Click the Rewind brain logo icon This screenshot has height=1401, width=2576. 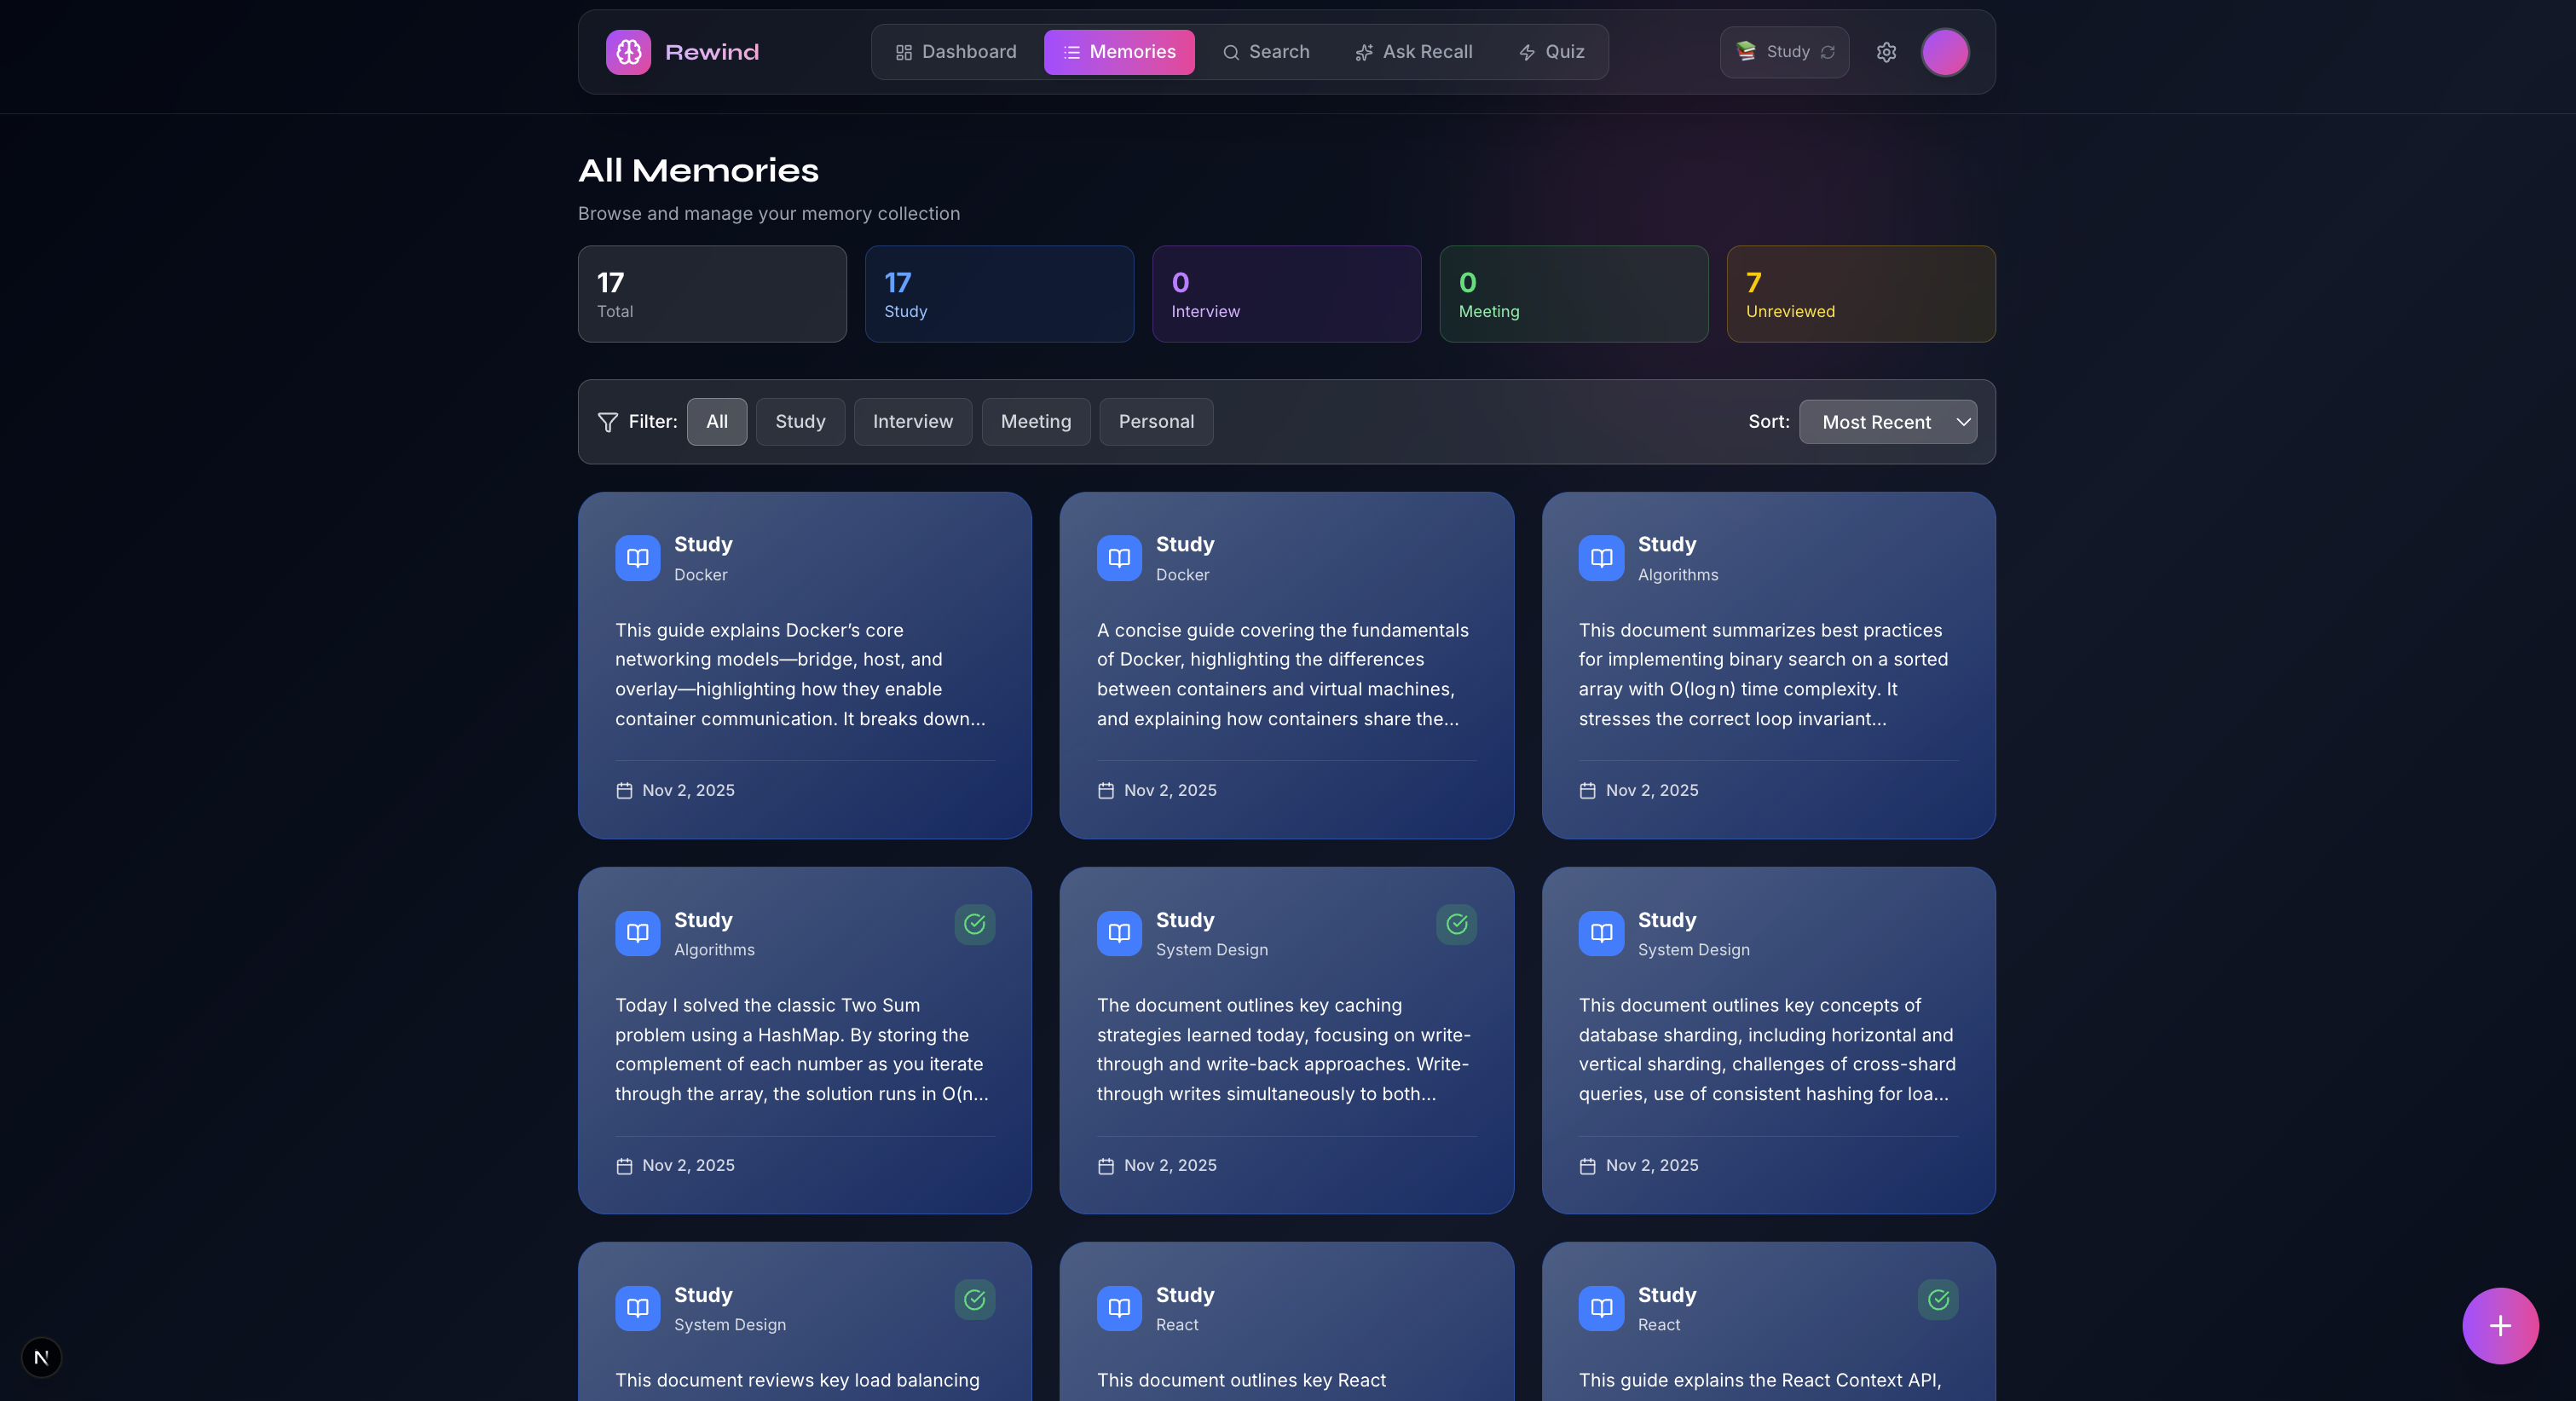(x=628, y=52)
